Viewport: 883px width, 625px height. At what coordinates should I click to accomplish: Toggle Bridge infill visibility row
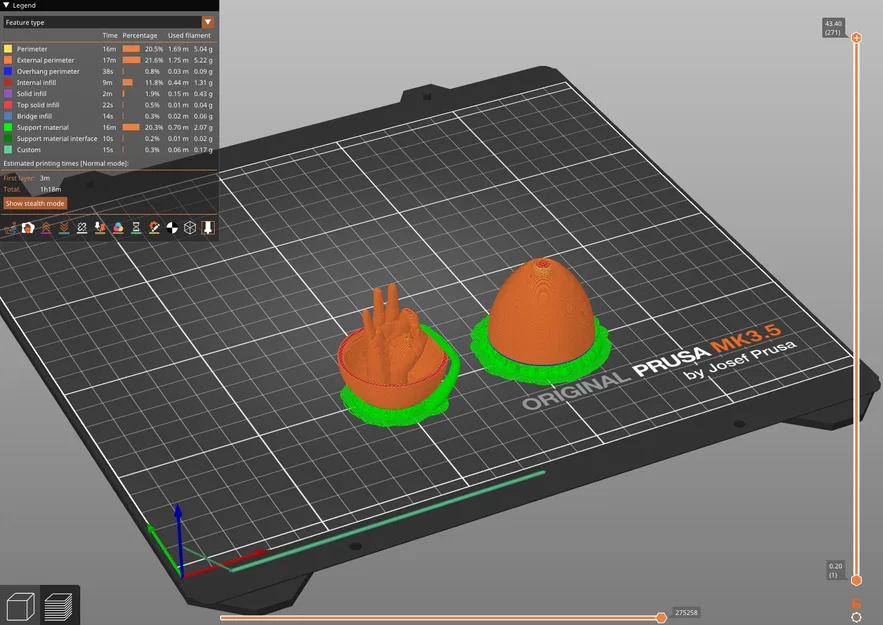(x=109, y=117)
